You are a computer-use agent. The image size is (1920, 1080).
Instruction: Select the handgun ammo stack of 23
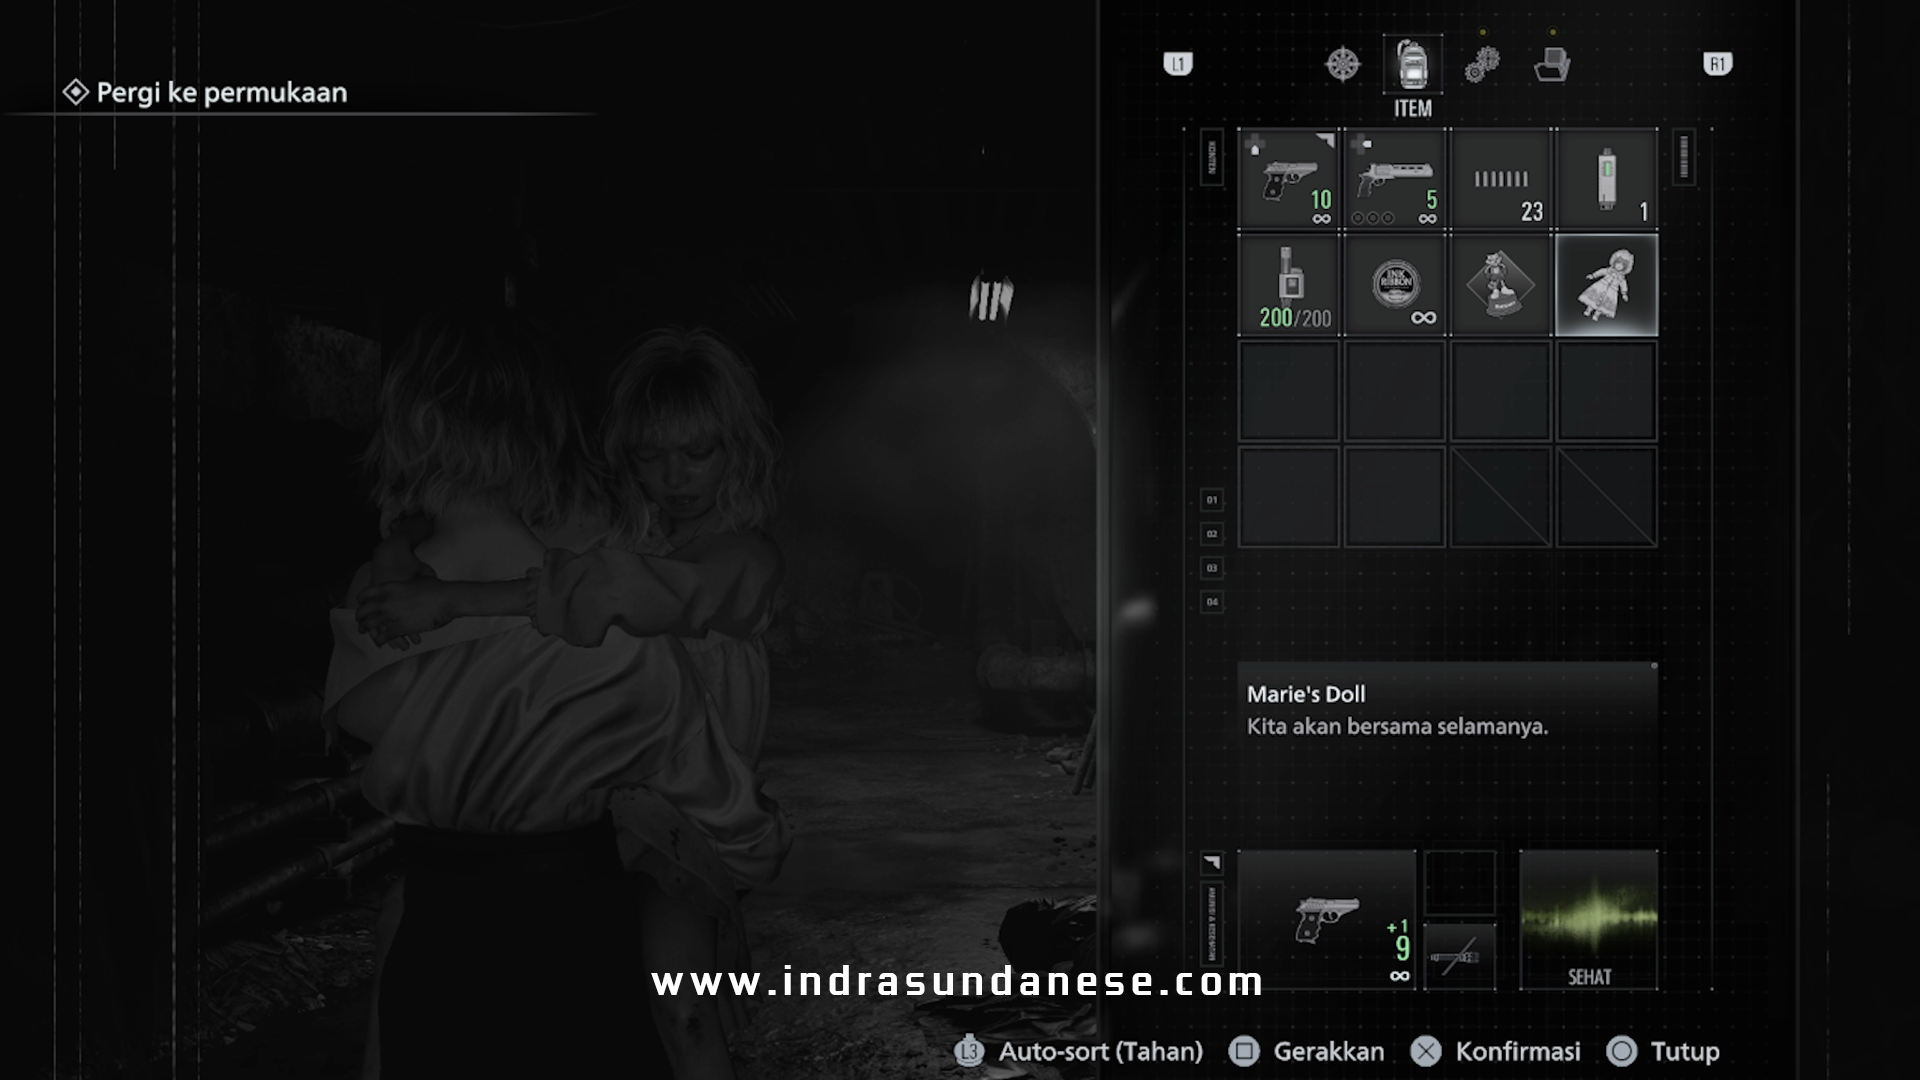pos(1501,180)
